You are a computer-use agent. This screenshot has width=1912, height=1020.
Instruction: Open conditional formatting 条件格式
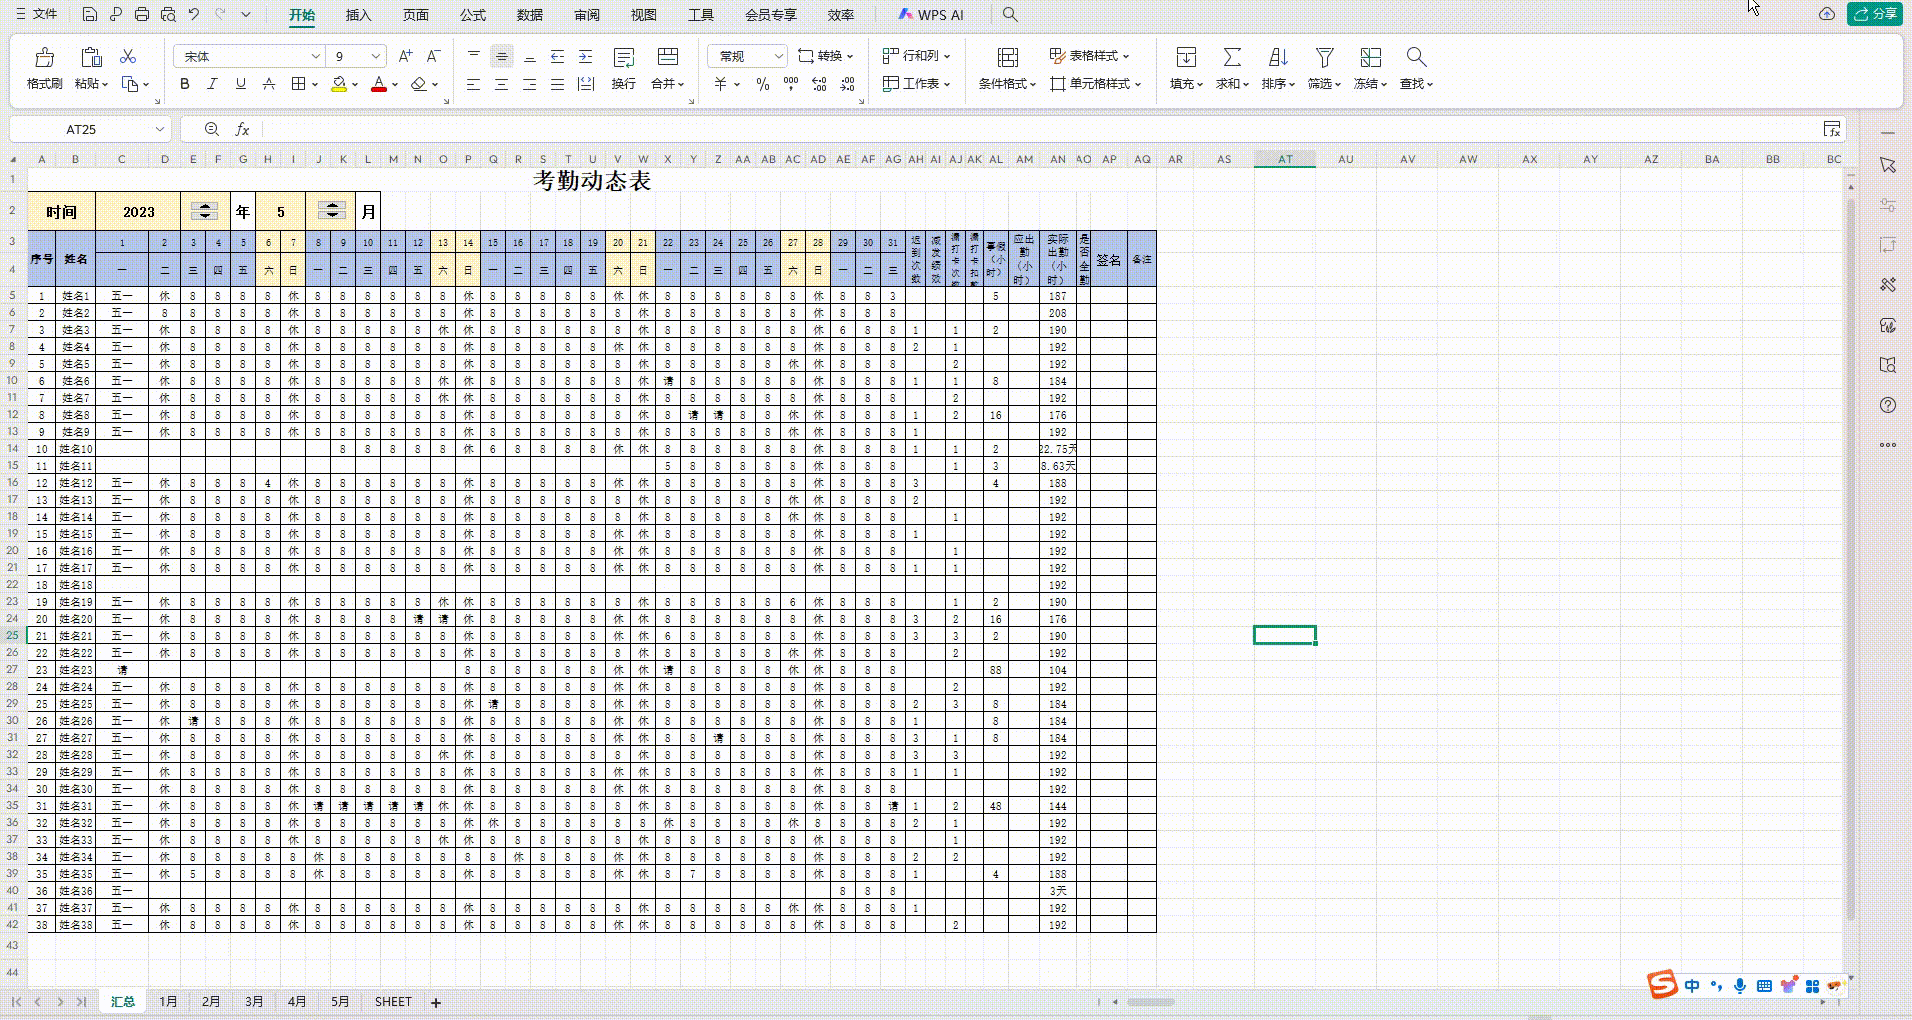[x=1008, y=68]
